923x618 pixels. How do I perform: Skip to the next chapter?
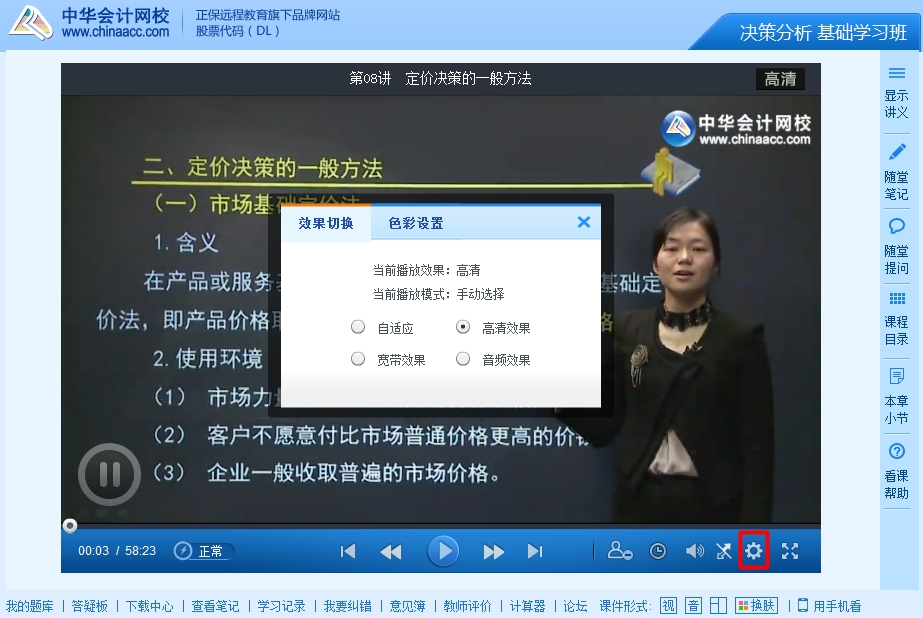pyautogui.click(x=535, y=551)
